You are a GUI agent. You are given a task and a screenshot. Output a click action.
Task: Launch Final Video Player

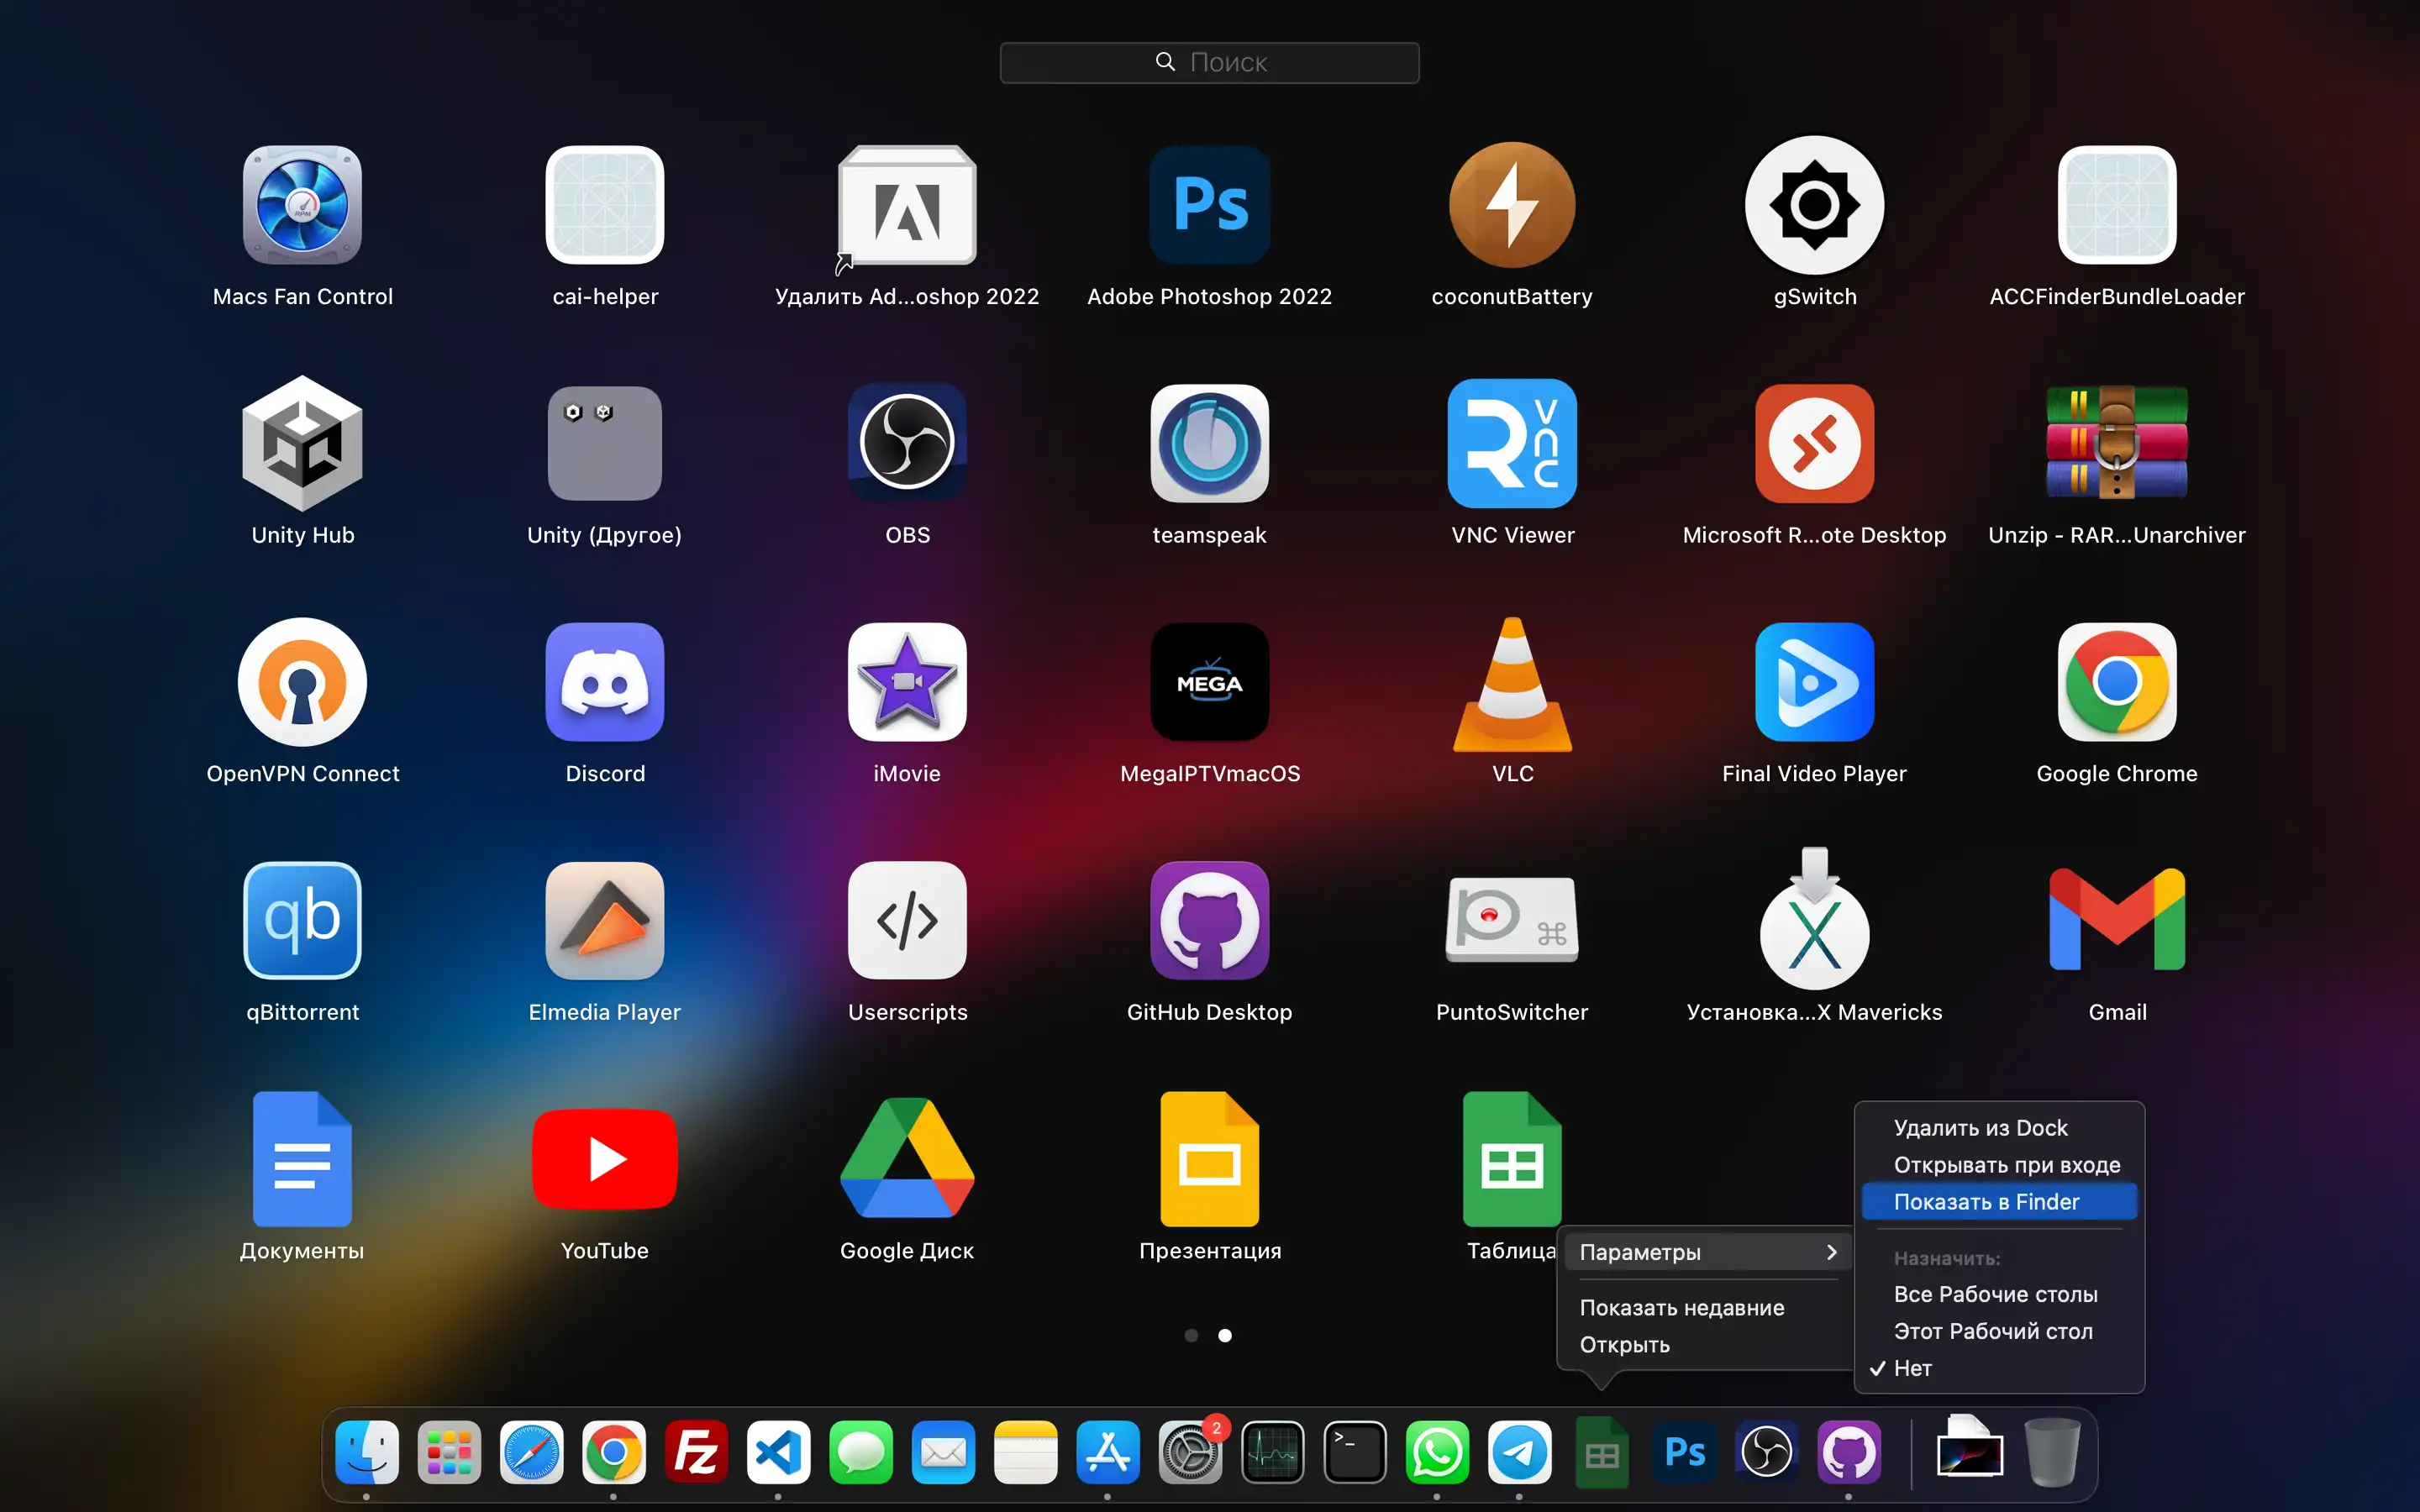[1815, 682]
